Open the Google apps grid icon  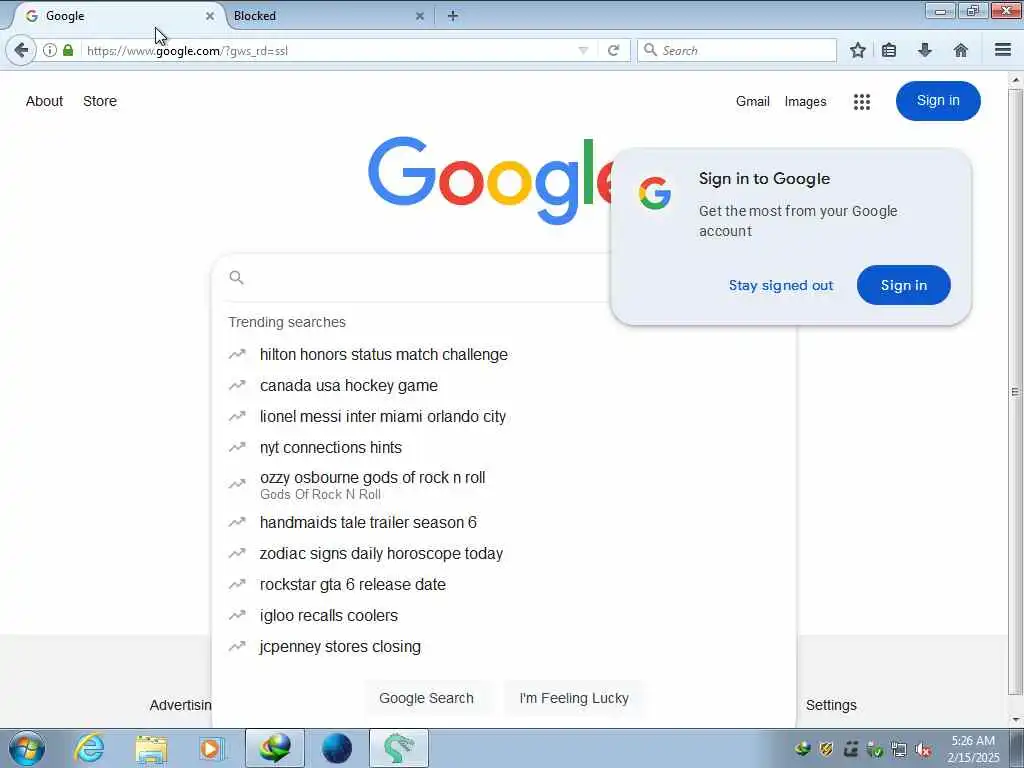(862, 101)
